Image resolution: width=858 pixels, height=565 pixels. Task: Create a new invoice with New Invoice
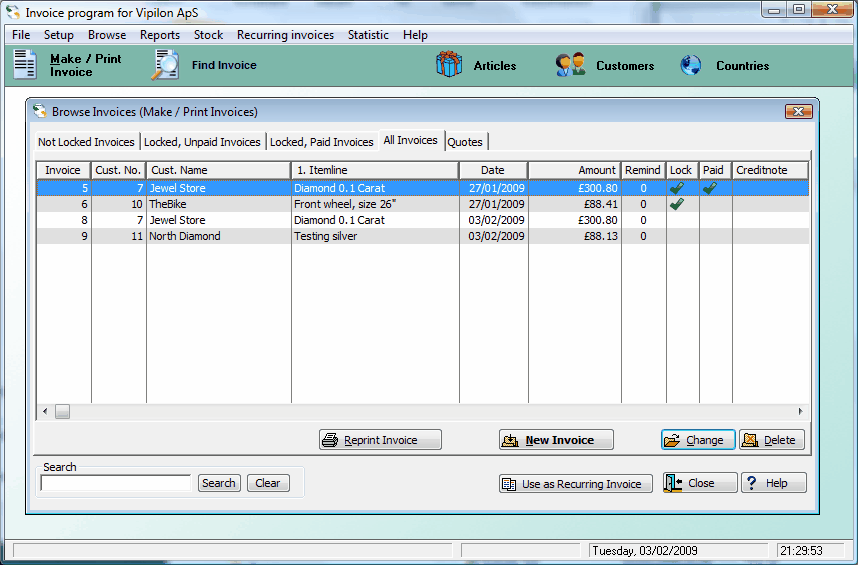556,440
